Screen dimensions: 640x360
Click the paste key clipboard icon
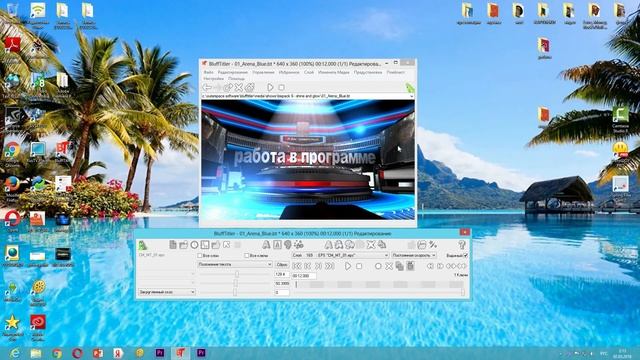coord(410,266)
